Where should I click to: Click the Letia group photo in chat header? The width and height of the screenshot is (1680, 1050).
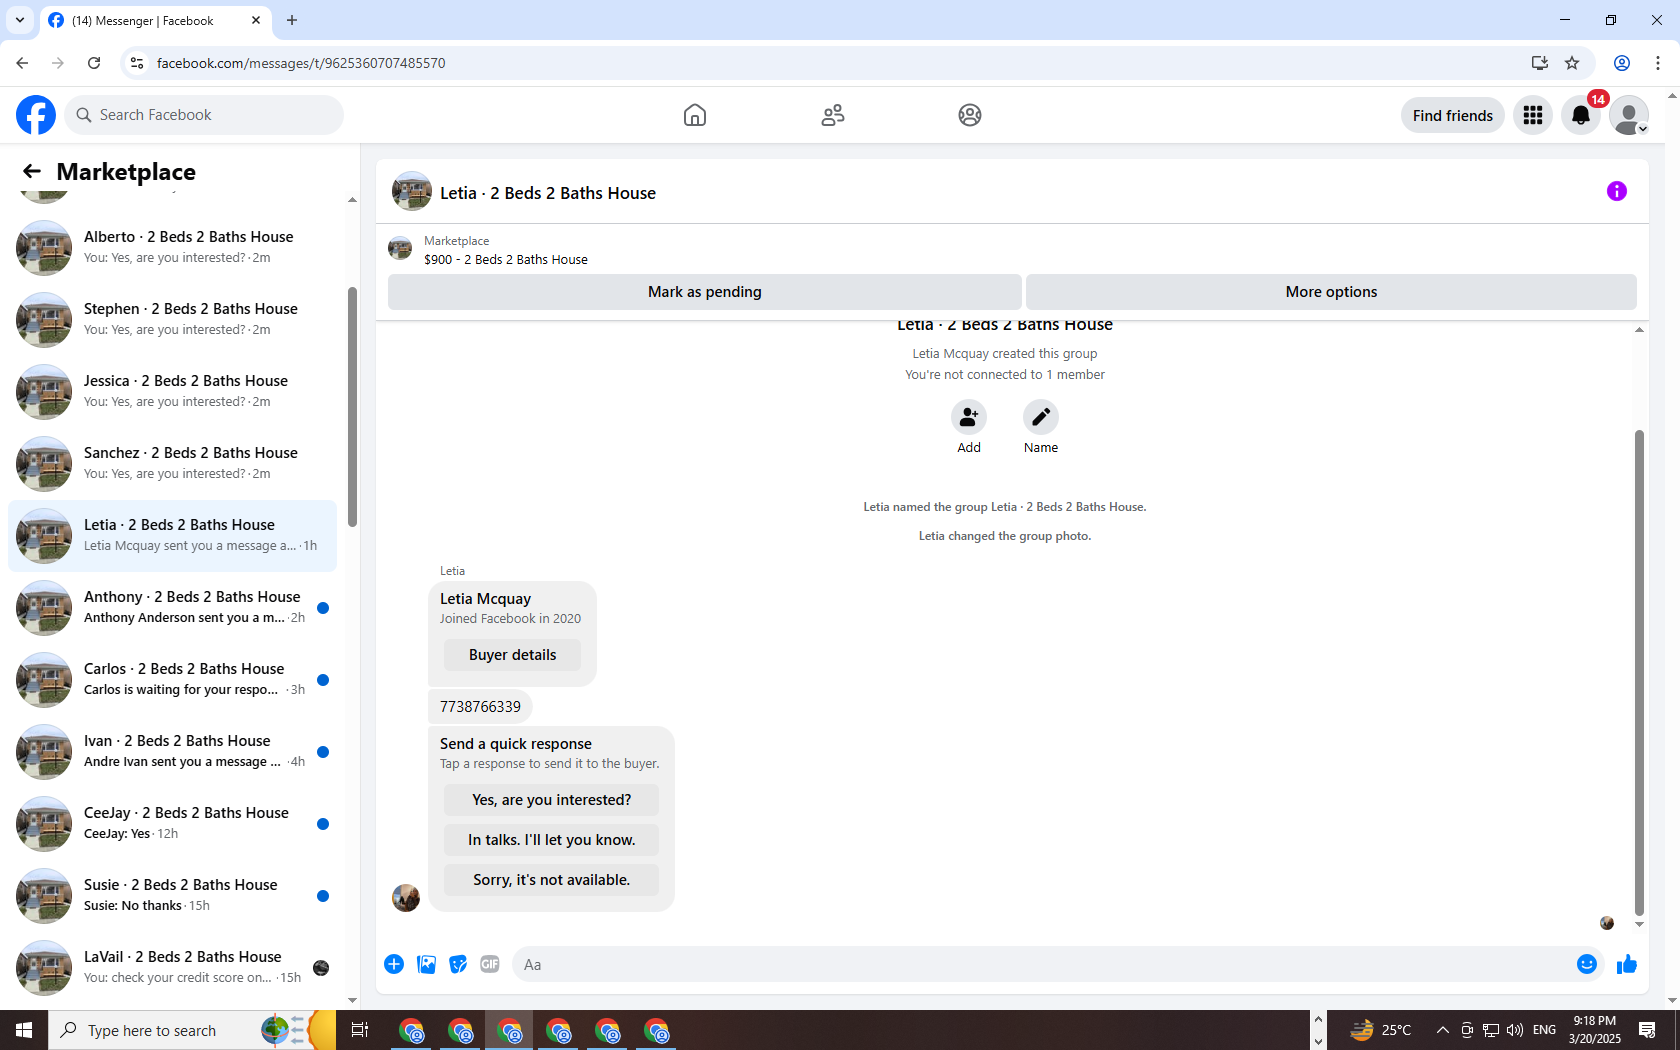coord(411,192)
